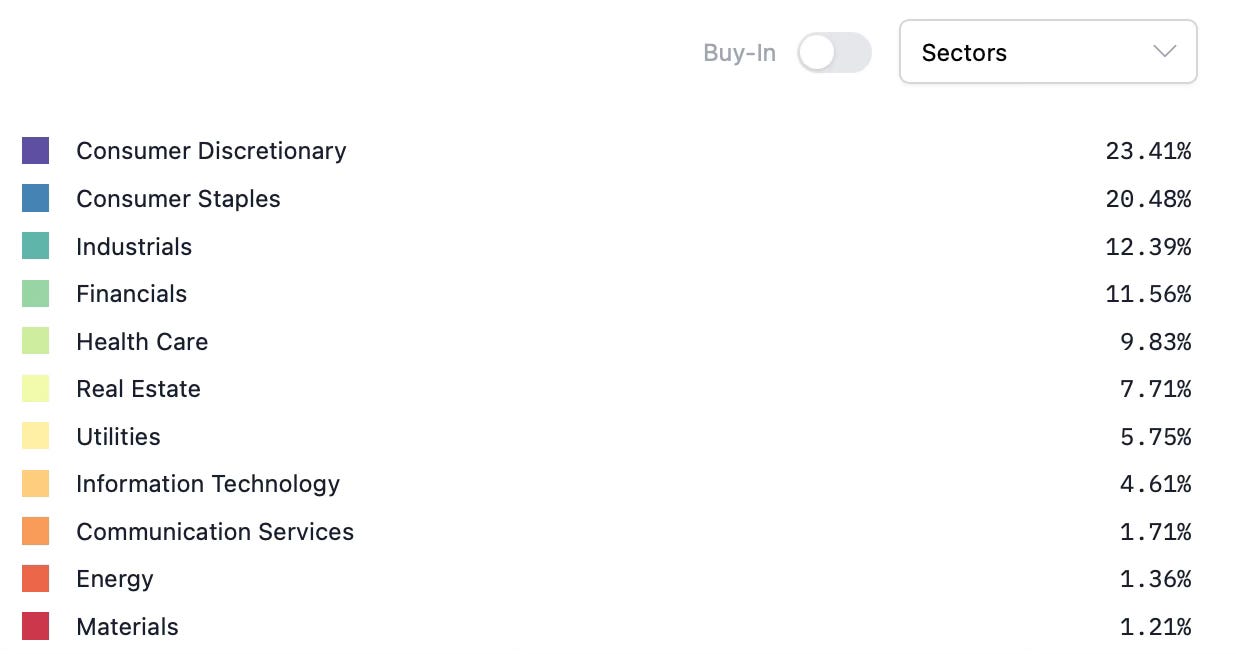Click the Real Estate color swatch
Viewport: 1236px width, 654px height.
tap(35, 389)
